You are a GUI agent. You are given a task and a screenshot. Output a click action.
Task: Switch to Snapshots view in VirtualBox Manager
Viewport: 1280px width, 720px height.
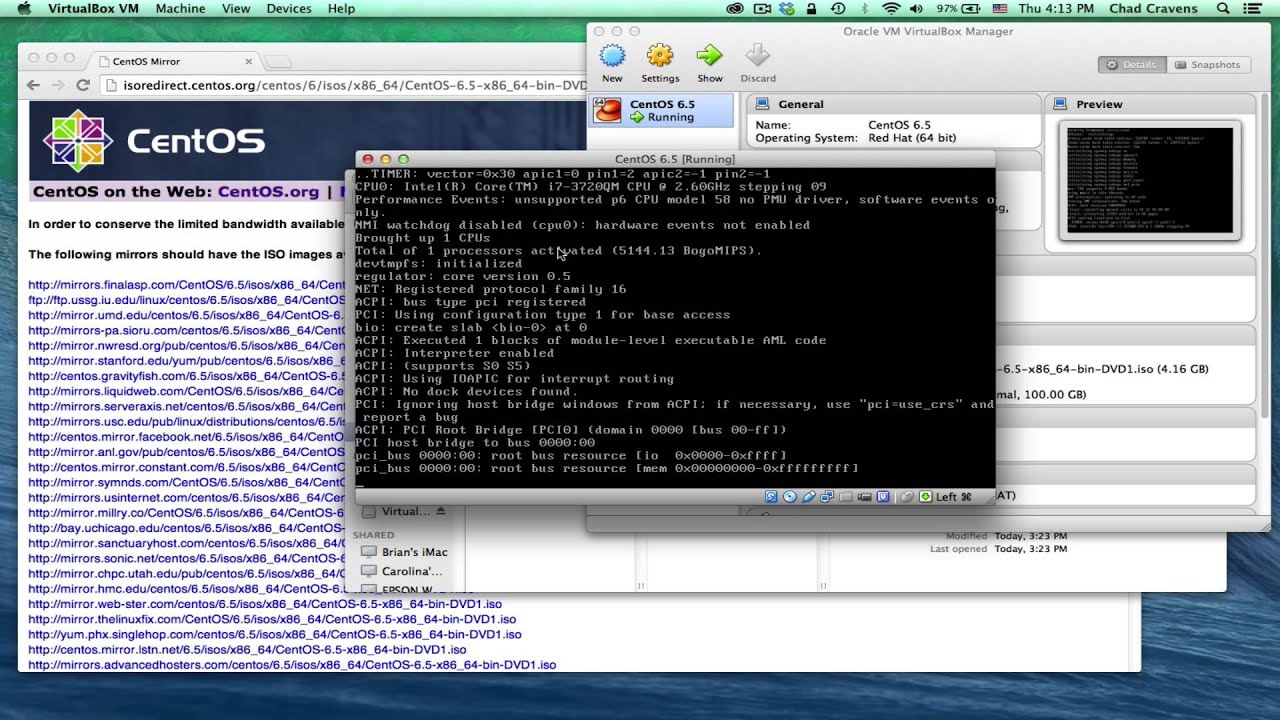pos(1207,64)
